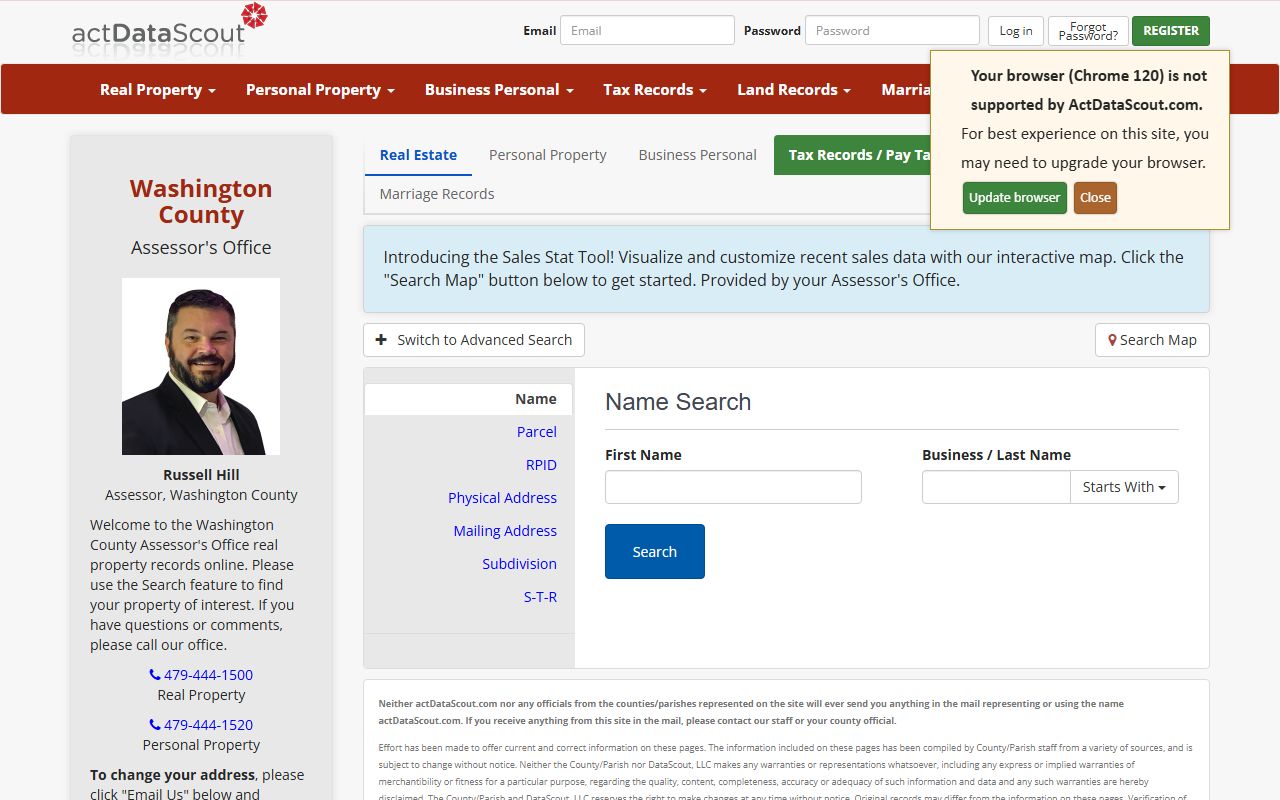Click phone icon beside 479-444-1520

point(155,725)
